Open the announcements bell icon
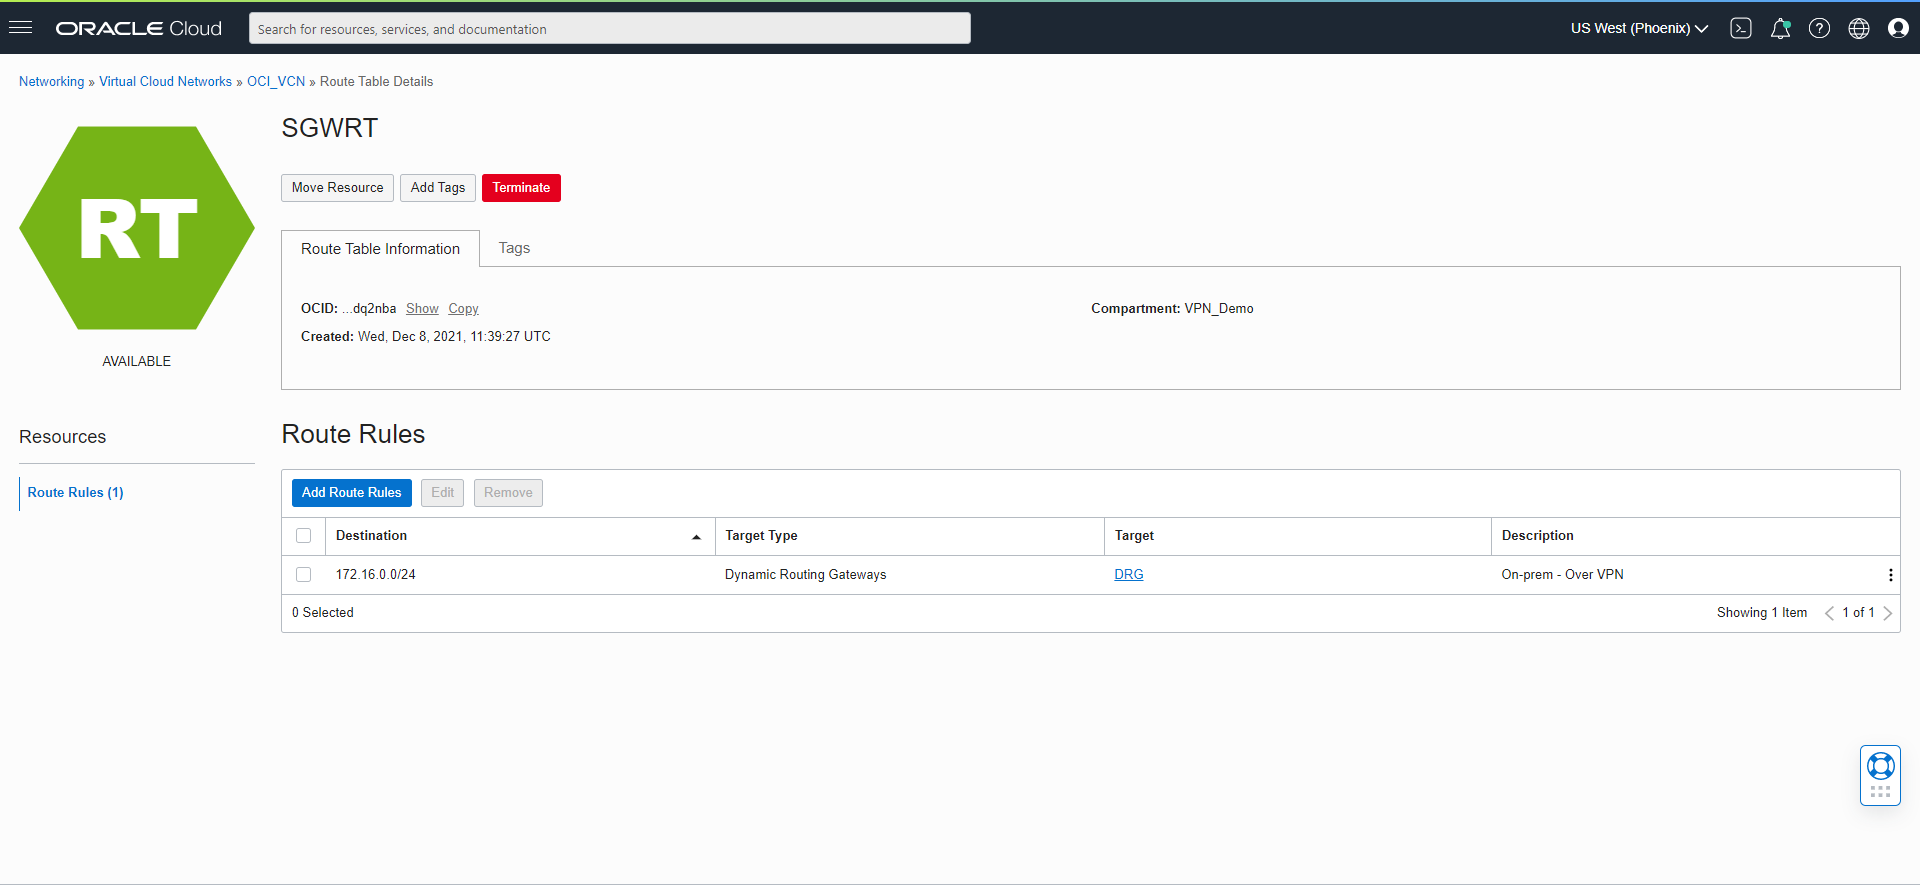 tap(1780, 28)
